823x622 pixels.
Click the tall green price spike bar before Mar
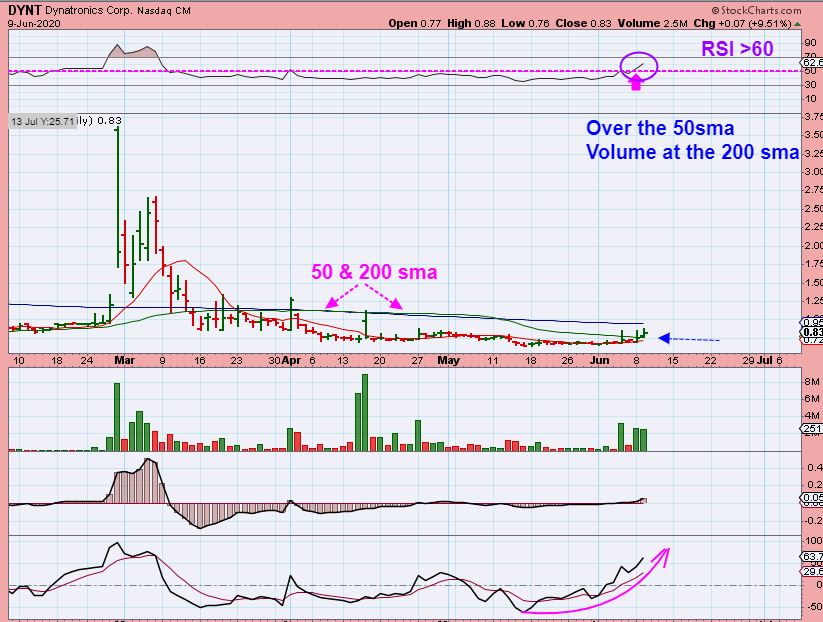point(117,197)
